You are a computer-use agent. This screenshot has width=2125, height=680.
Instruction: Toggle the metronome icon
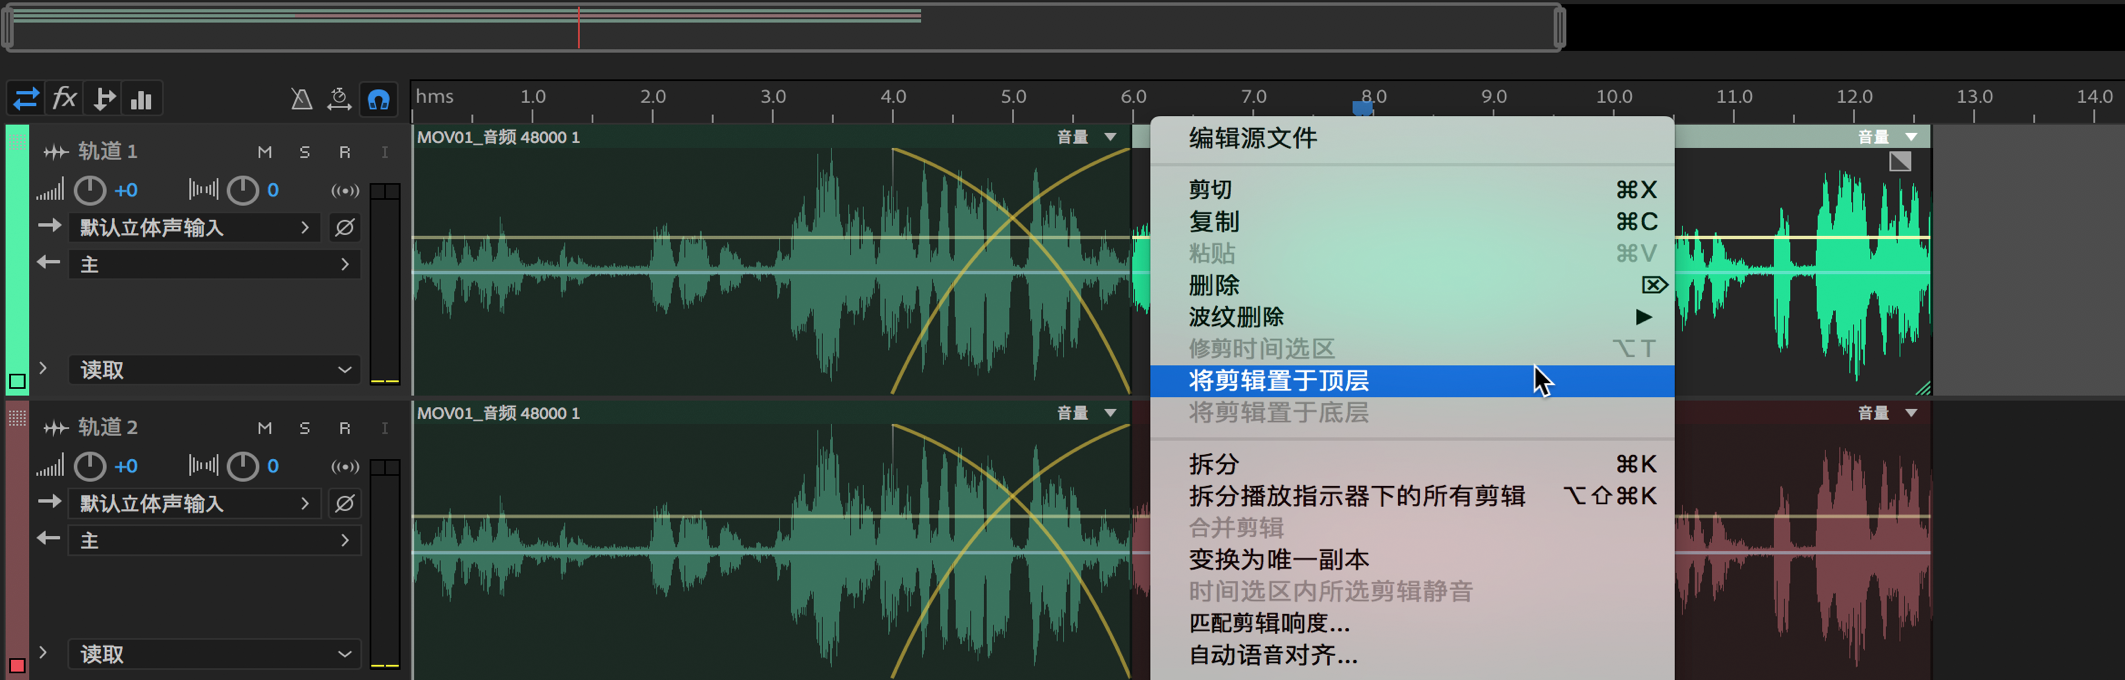(301, 99)
